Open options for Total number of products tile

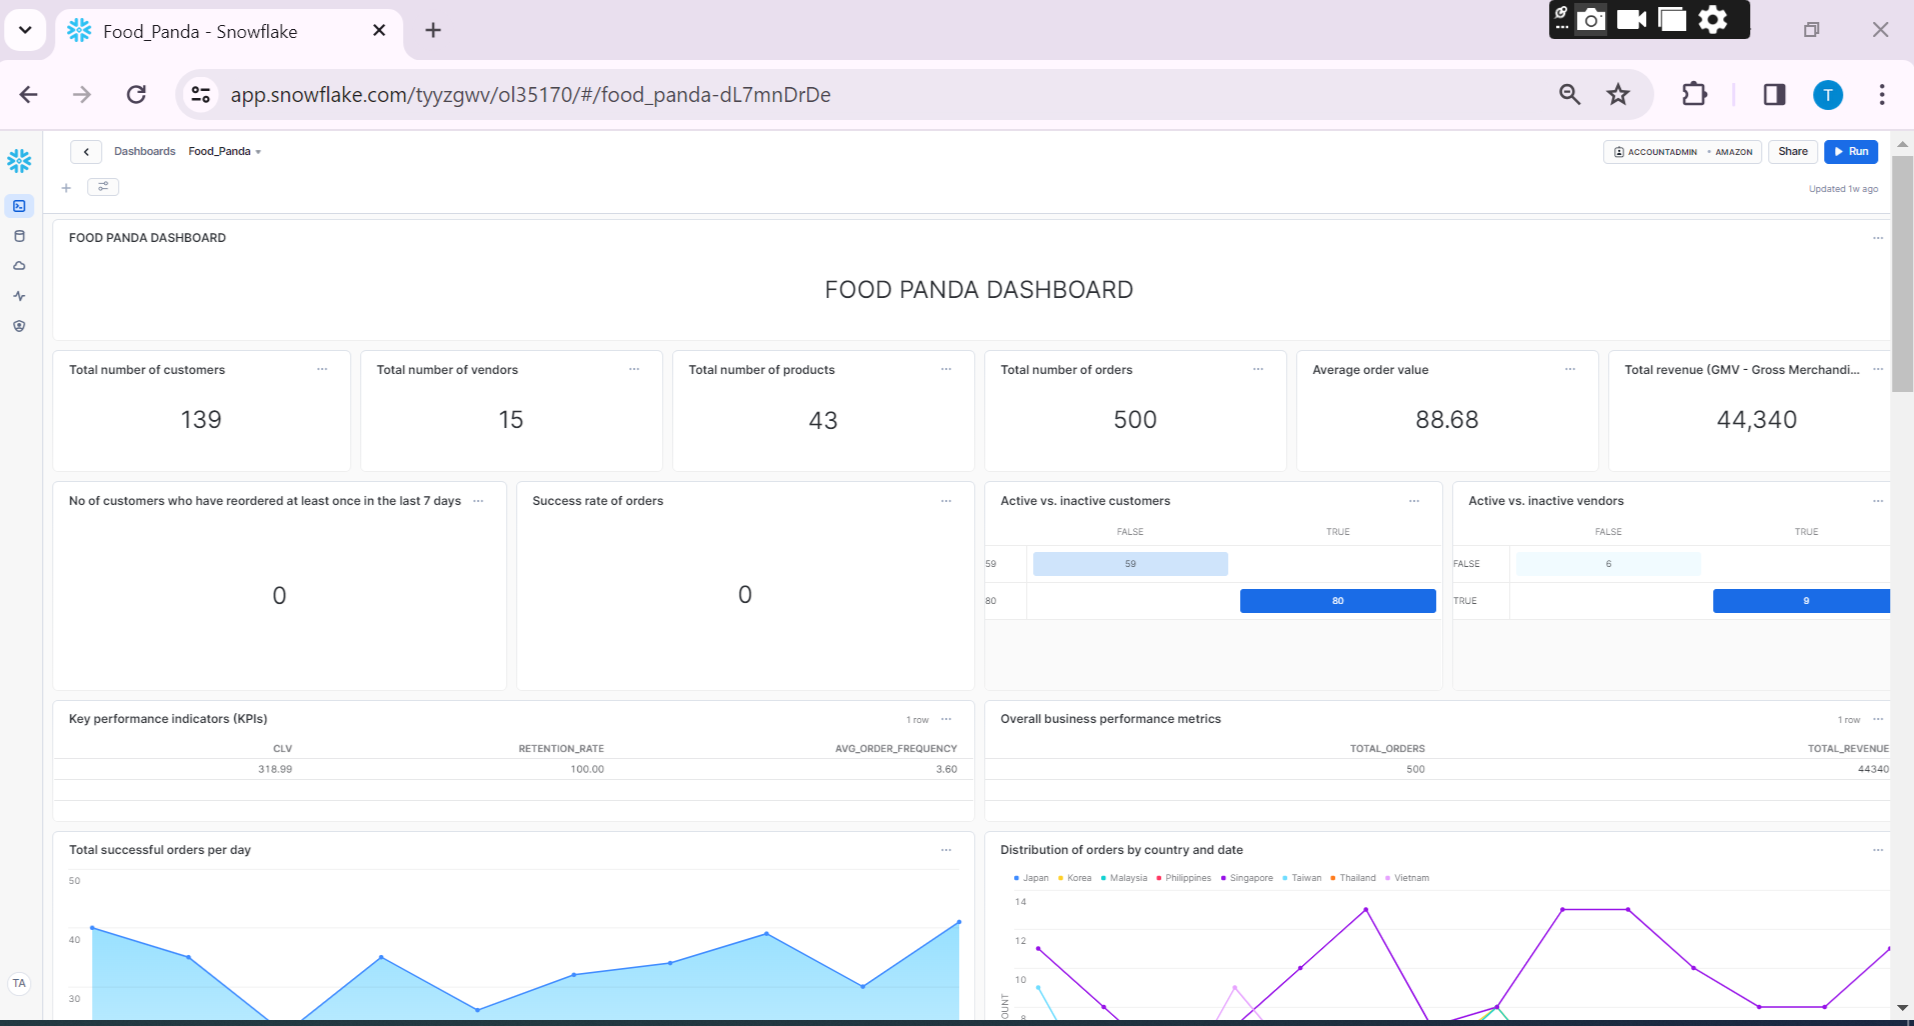(946, 369)
